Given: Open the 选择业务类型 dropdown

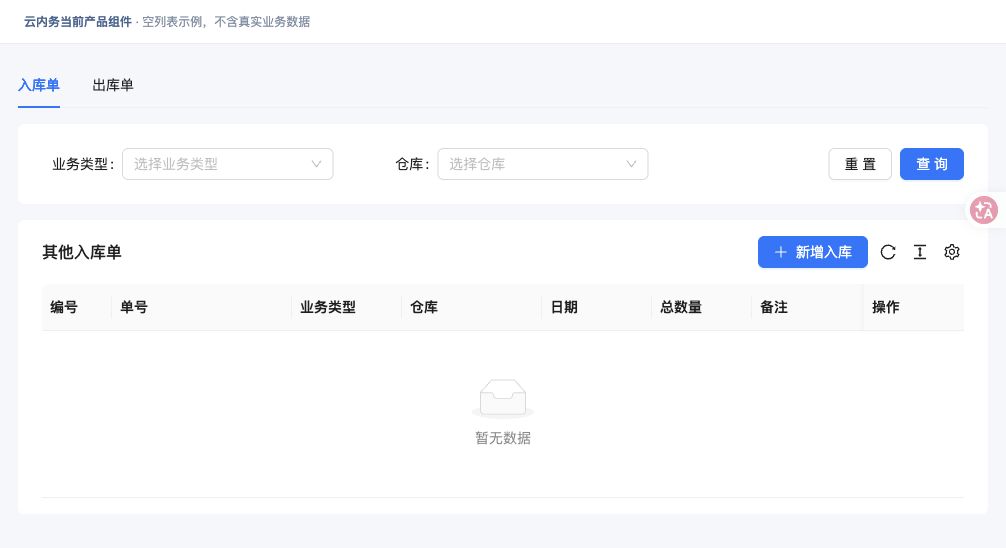Looking at the screenshot, I should [228, 164].
